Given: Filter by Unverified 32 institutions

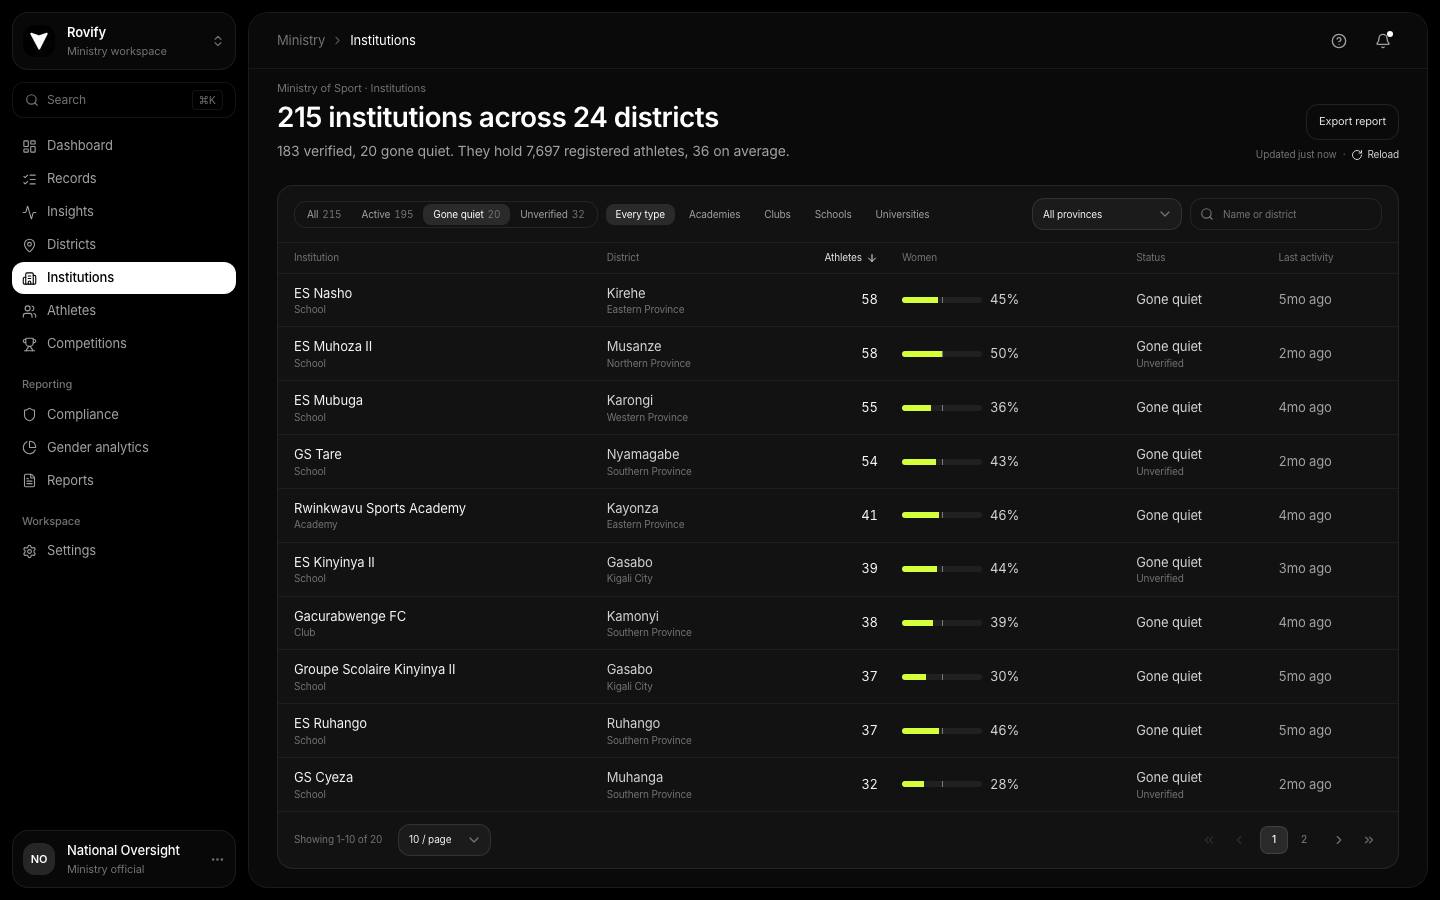Looking at the screenshot, I should point(552,215).
